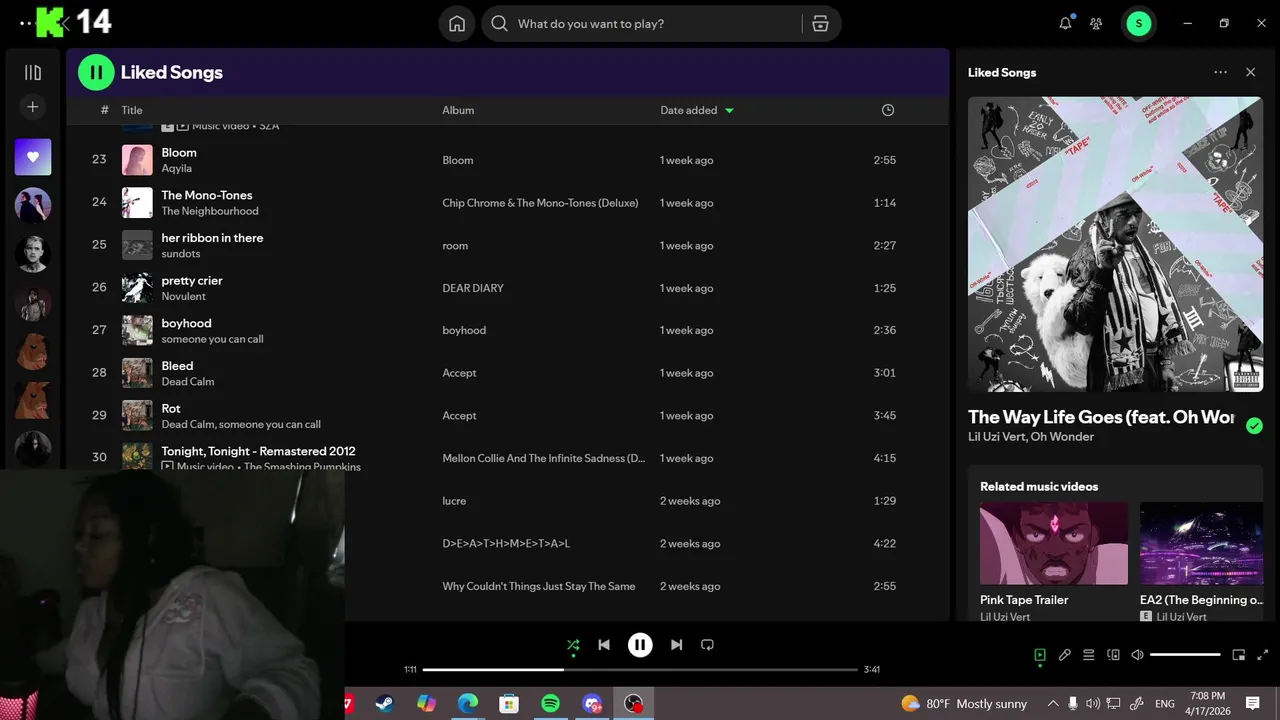Open the play queue
This screenshot has width=1280, height=720.
coord(1089,655)
